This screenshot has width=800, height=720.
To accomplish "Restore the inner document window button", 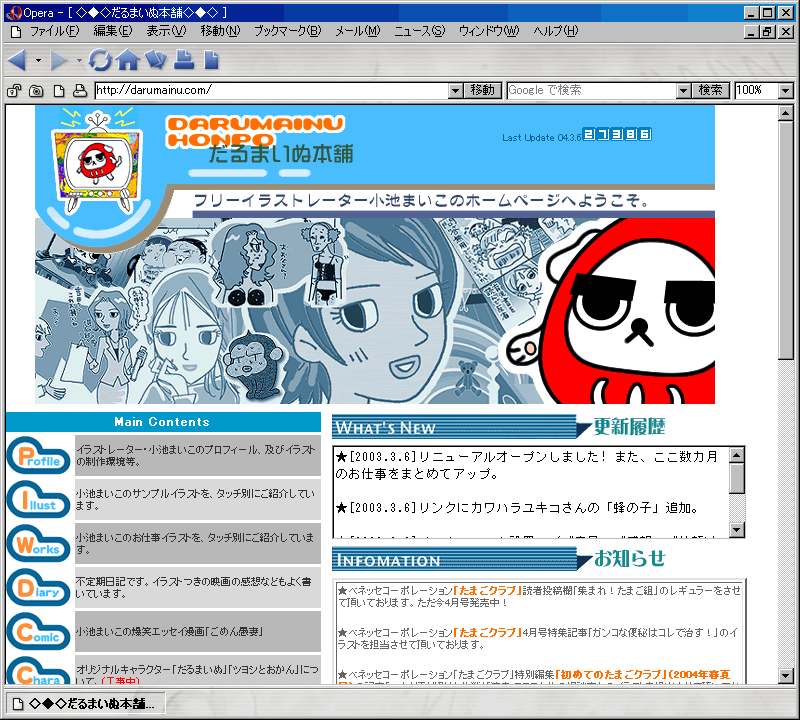I will coord(767,32).
